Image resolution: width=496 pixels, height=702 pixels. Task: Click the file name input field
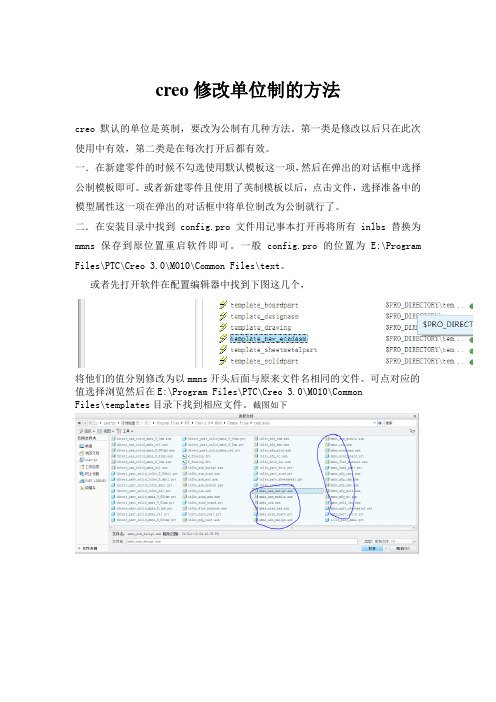pyautogui.click(x=241, y=541)
